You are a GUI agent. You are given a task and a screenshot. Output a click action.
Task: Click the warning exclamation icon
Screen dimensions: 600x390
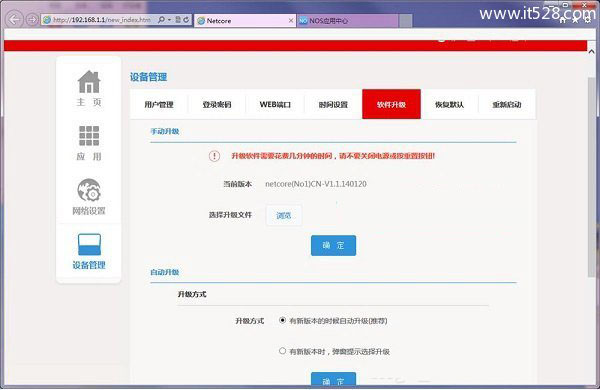(x=214, y=156)
